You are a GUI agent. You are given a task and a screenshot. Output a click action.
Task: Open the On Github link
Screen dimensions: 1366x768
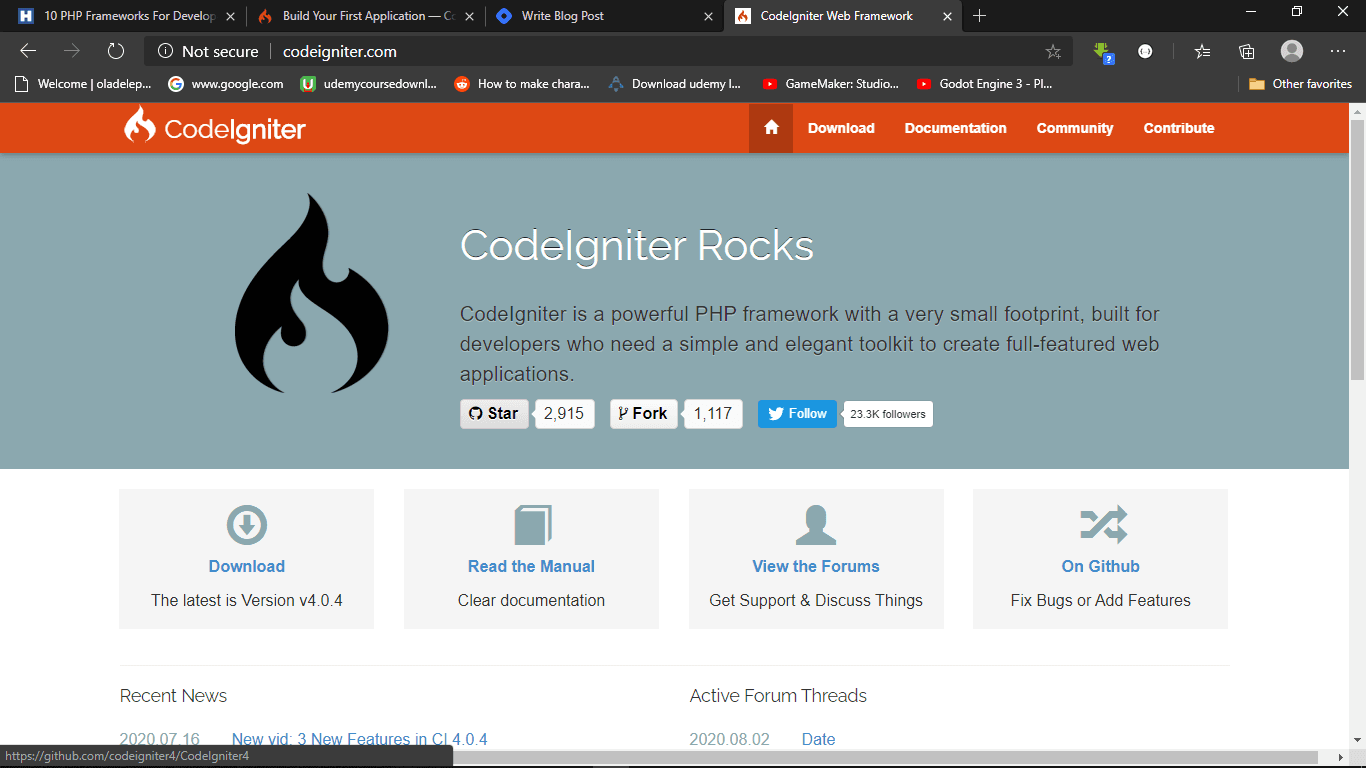point(1100,566)
